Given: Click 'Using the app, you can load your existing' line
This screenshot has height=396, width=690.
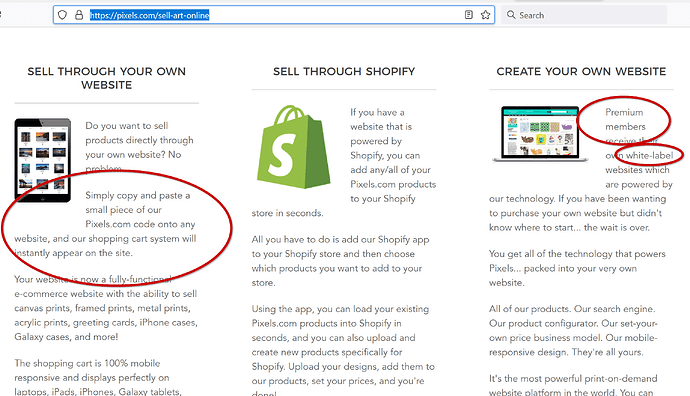Looking at the screenshot, I should click(340, 309).
